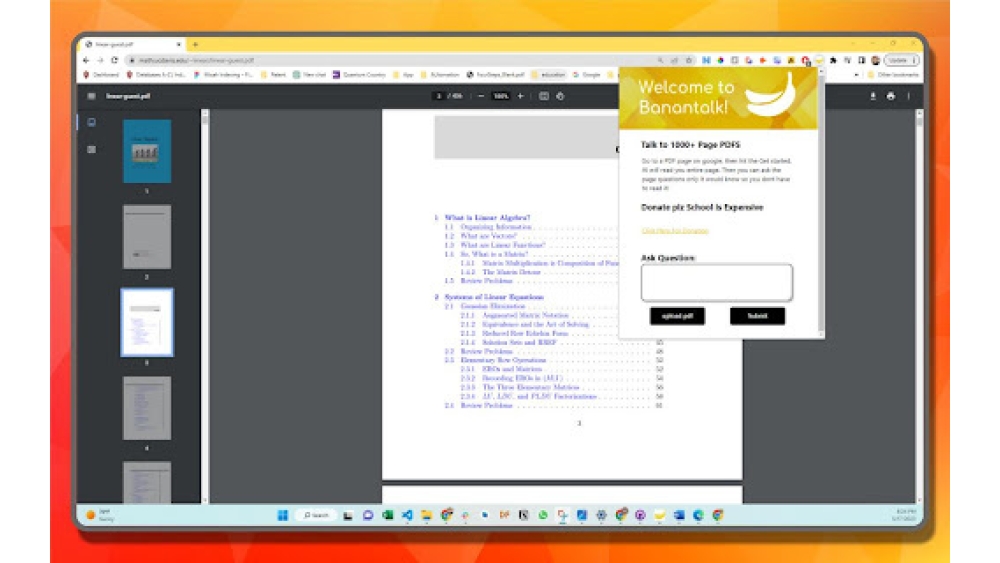Go forward in the browser
This screenshot has height=563, width=1000.
tap(100, 60)
